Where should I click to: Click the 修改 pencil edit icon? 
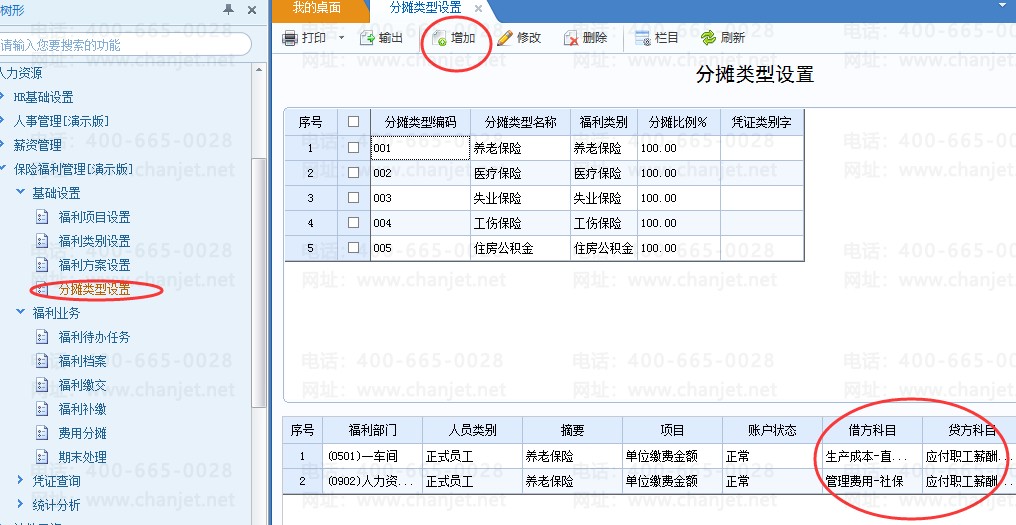click(505, 38)
